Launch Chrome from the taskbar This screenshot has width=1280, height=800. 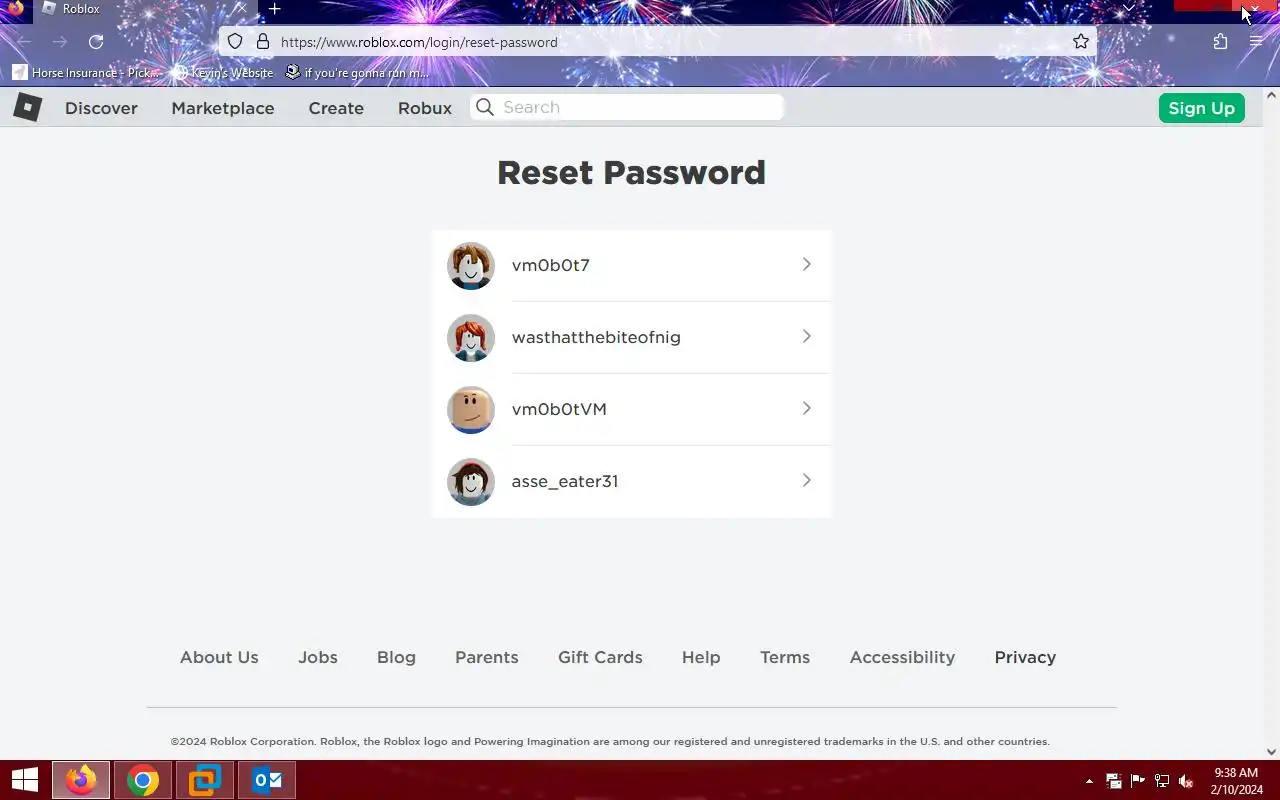pyautogui.click(x=143, y=780)
